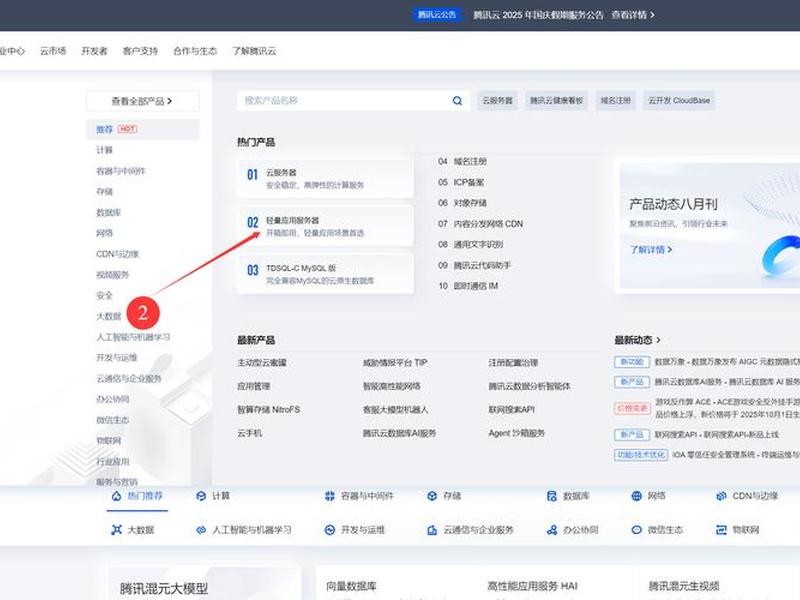Click the 存储 cube icon
Viewport: 800px width, 600px height.
click(x=432, y=496)
